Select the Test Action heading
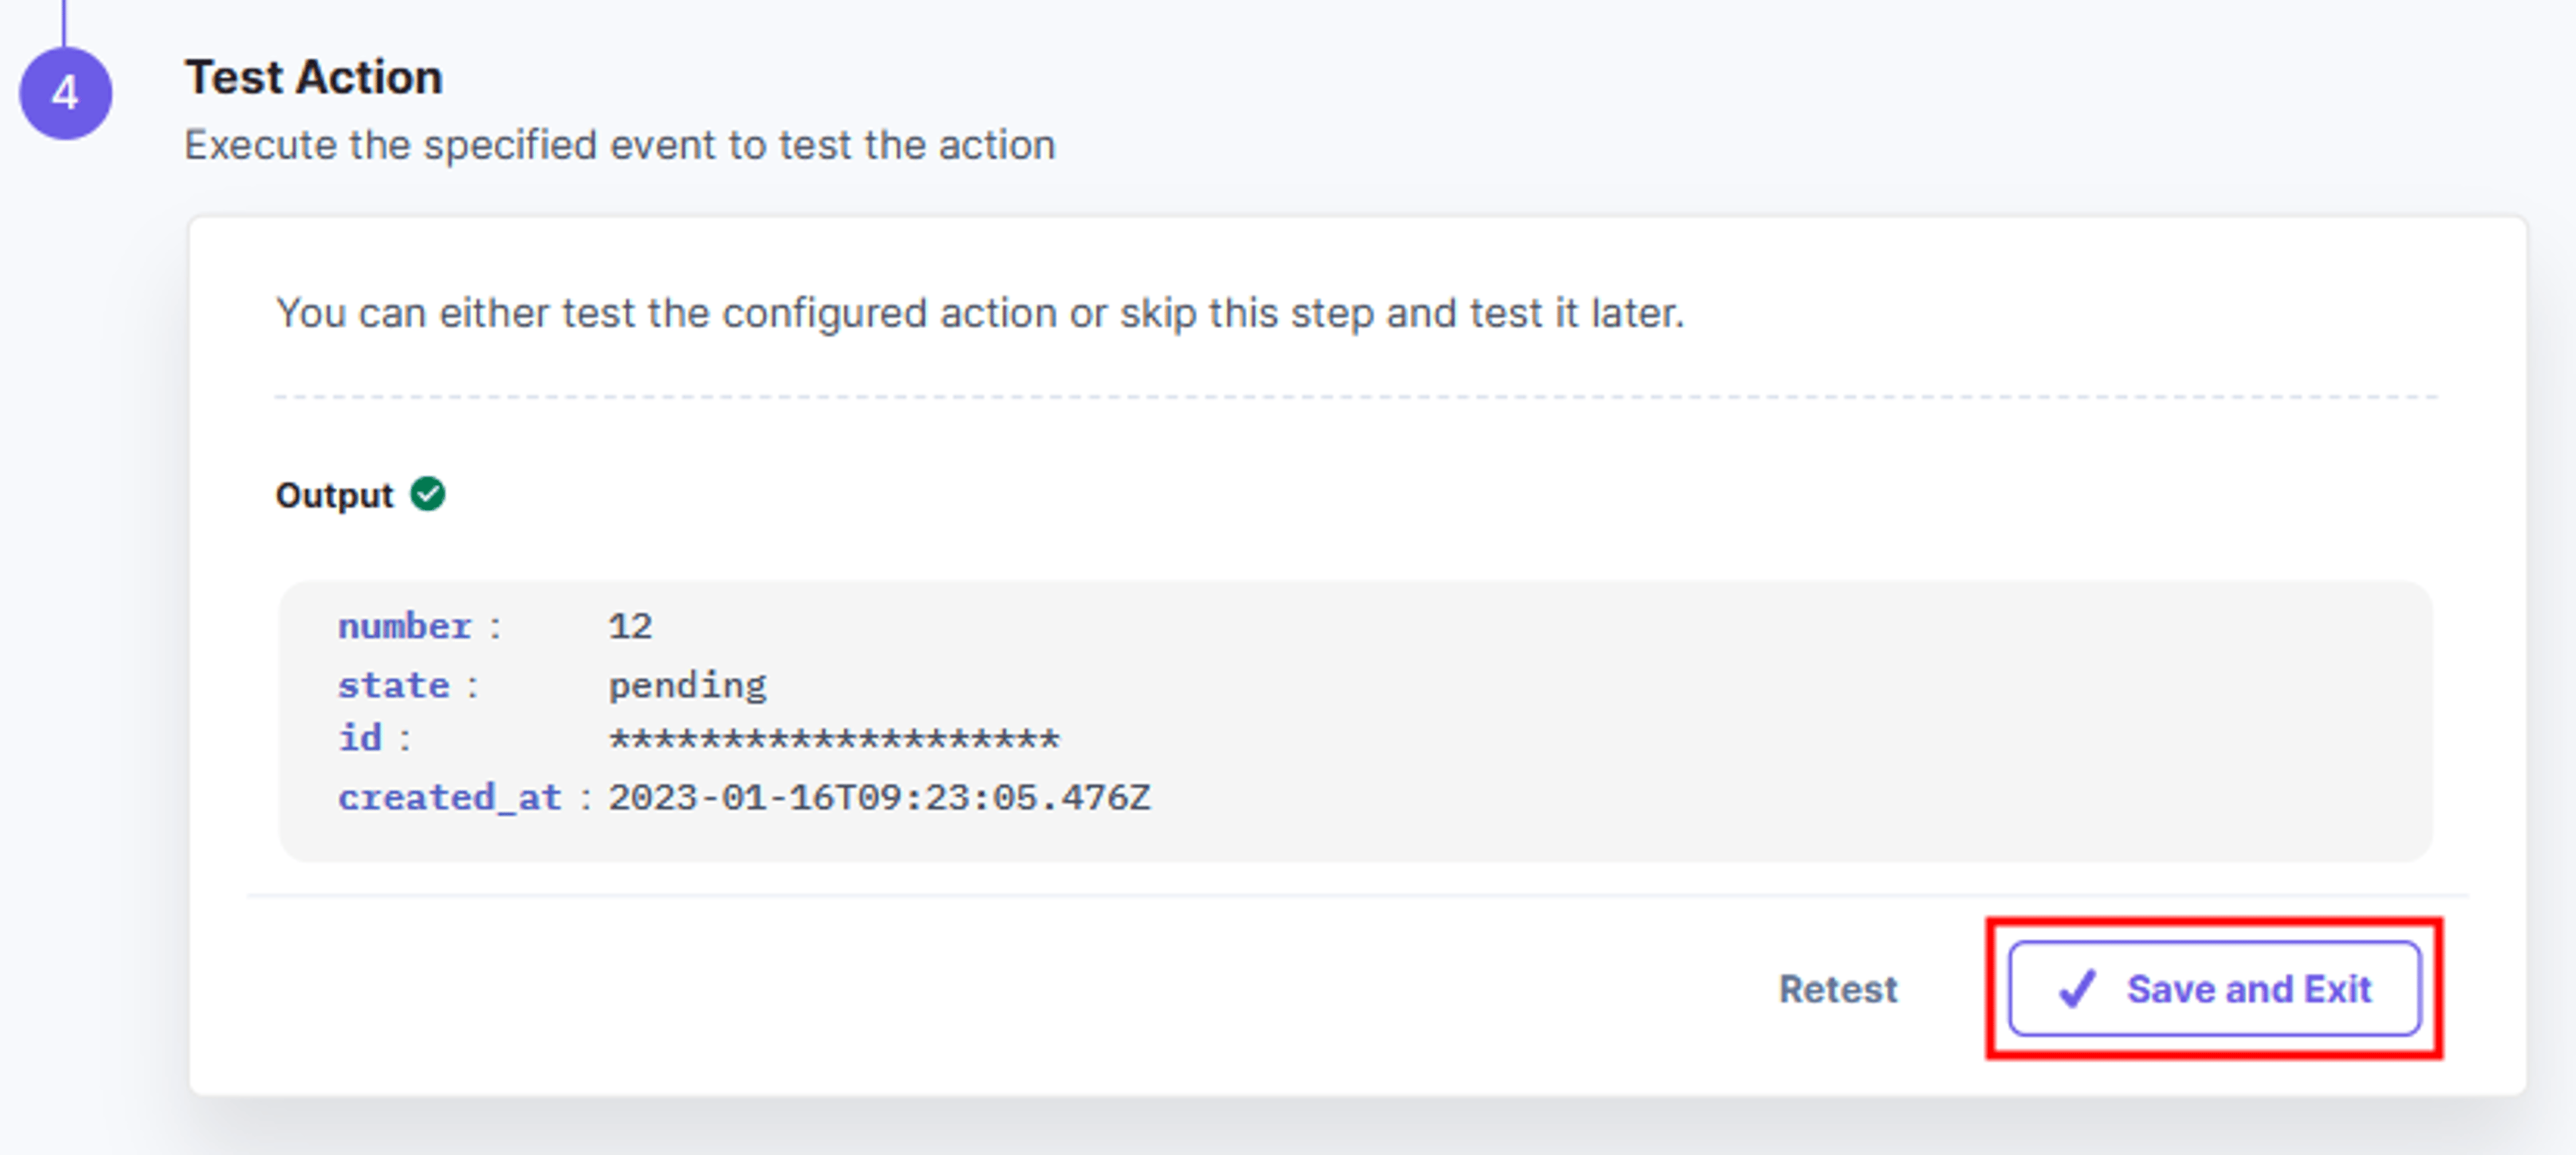 (x=314, y=77)
